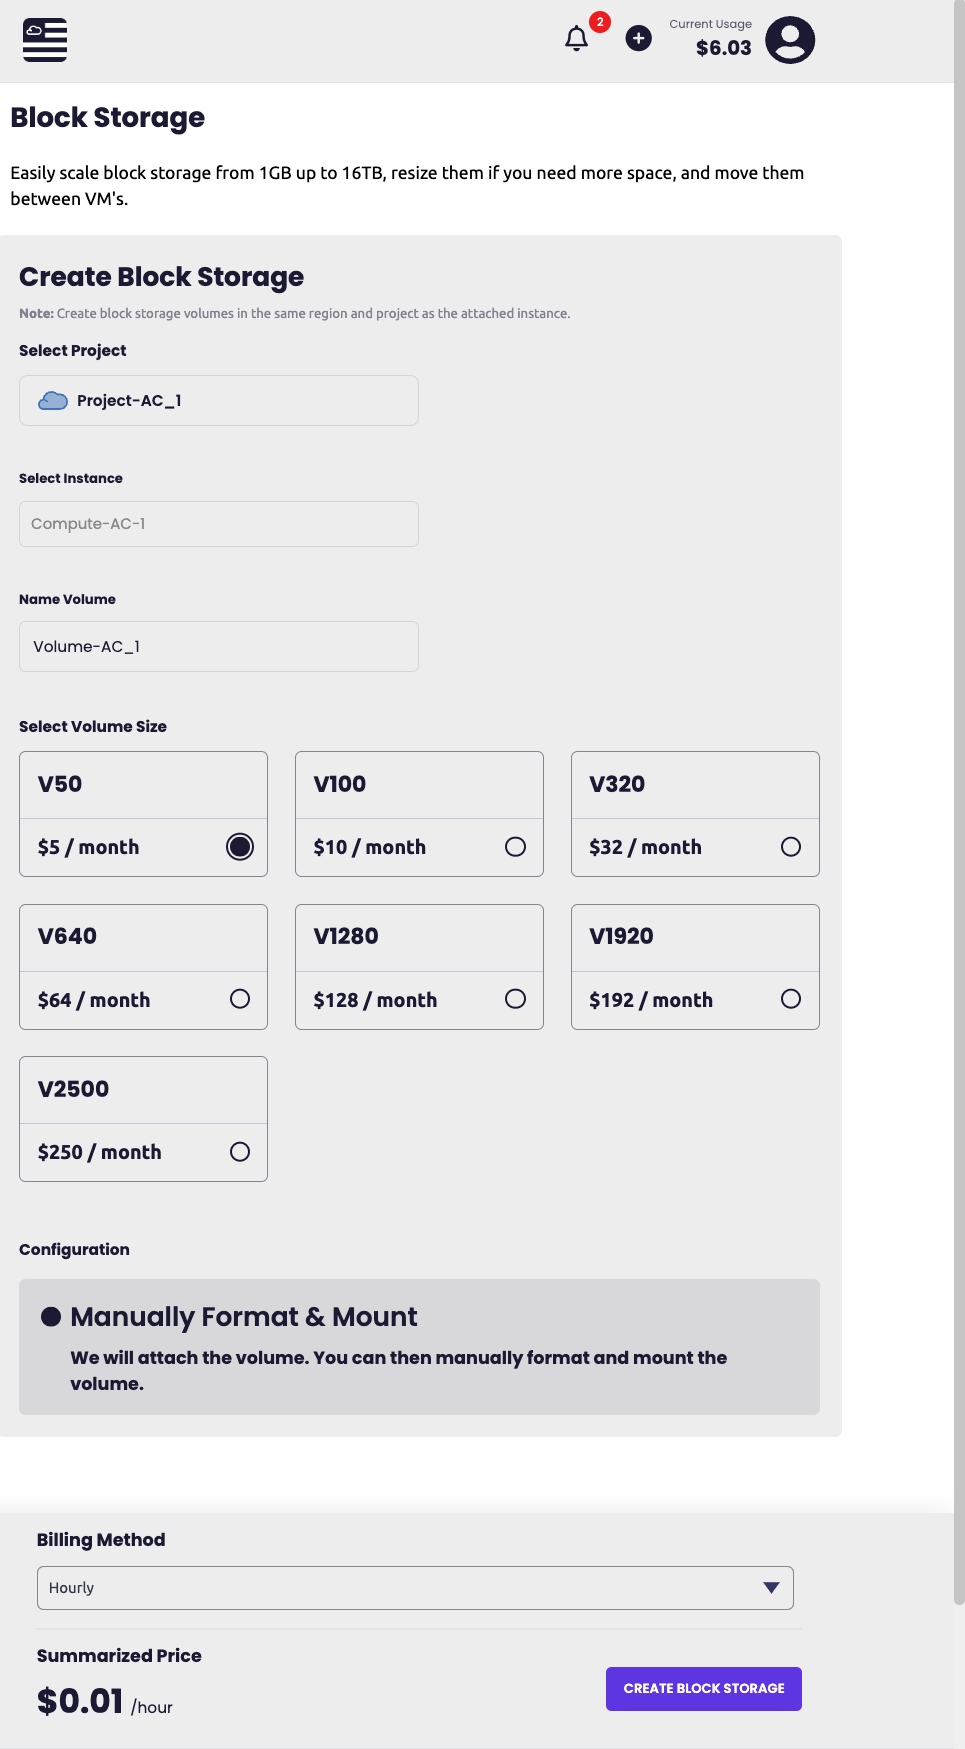
Task: Open the hamburger menu logo icon
Action: pos(45,40)
